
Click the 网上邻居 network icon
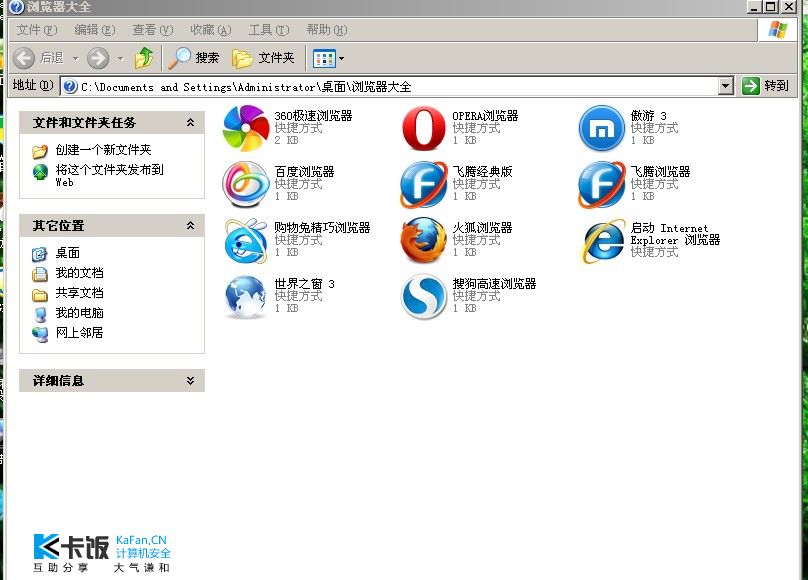coord(40,334)
